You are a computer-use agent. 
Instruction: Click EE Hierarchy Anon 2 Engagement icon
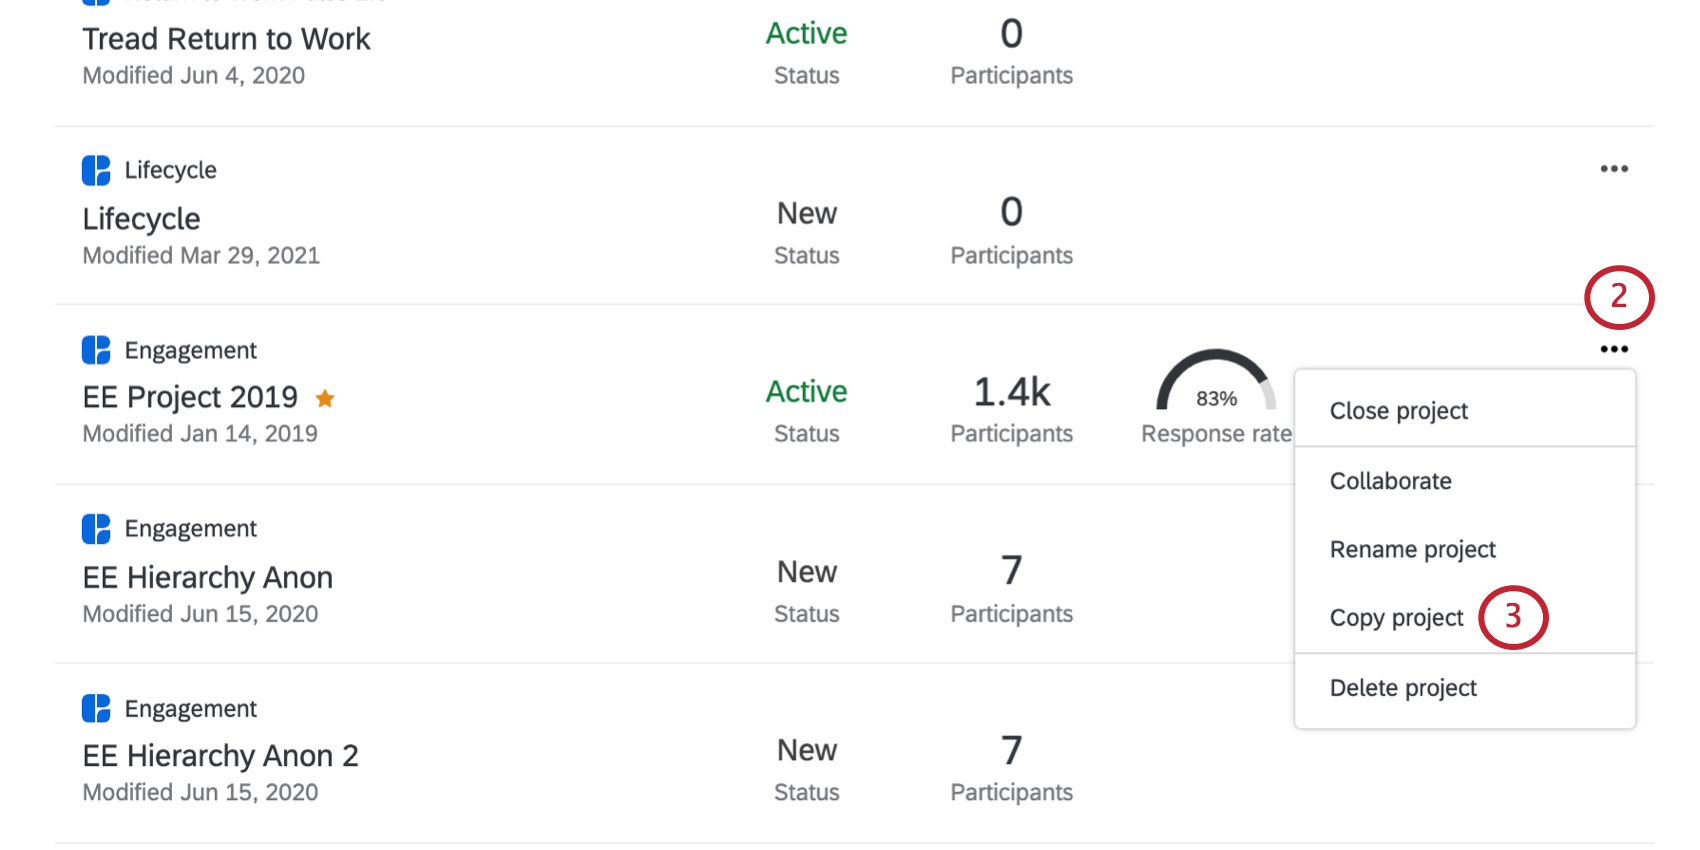coord(96,708)
